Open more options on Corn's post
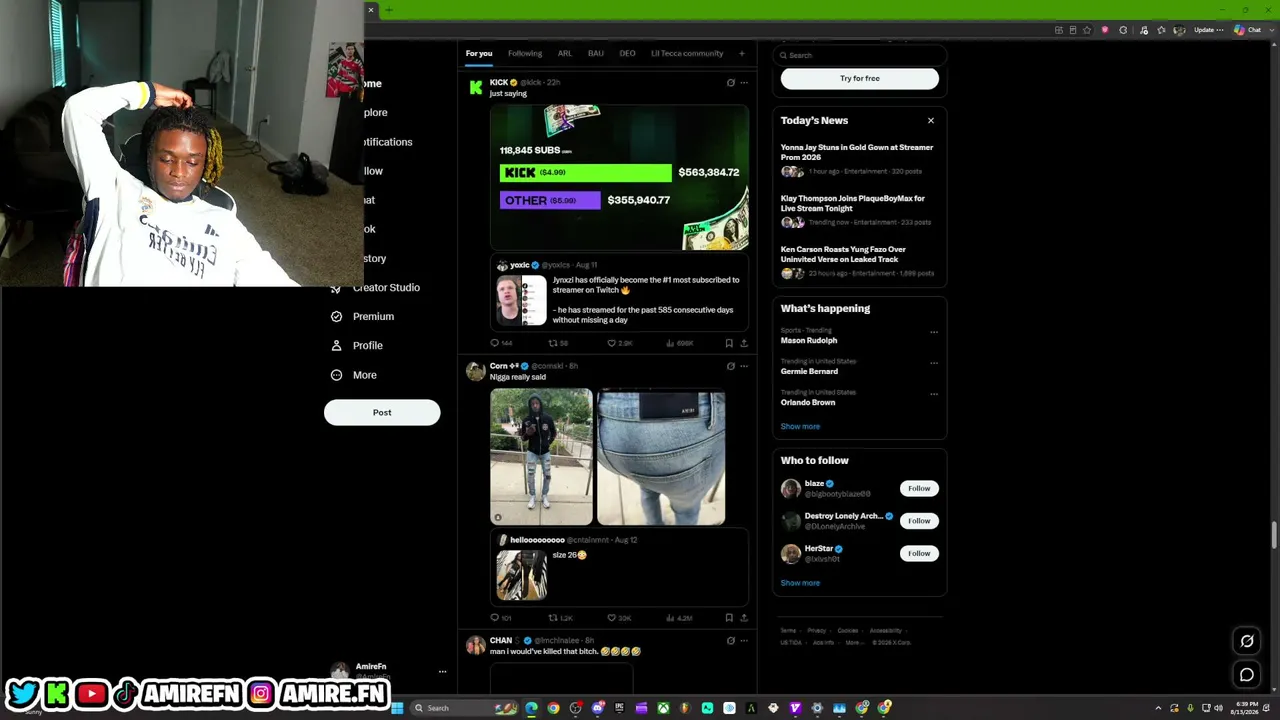The height and width of the screenshot is (720, 1280). click(743, 366)
